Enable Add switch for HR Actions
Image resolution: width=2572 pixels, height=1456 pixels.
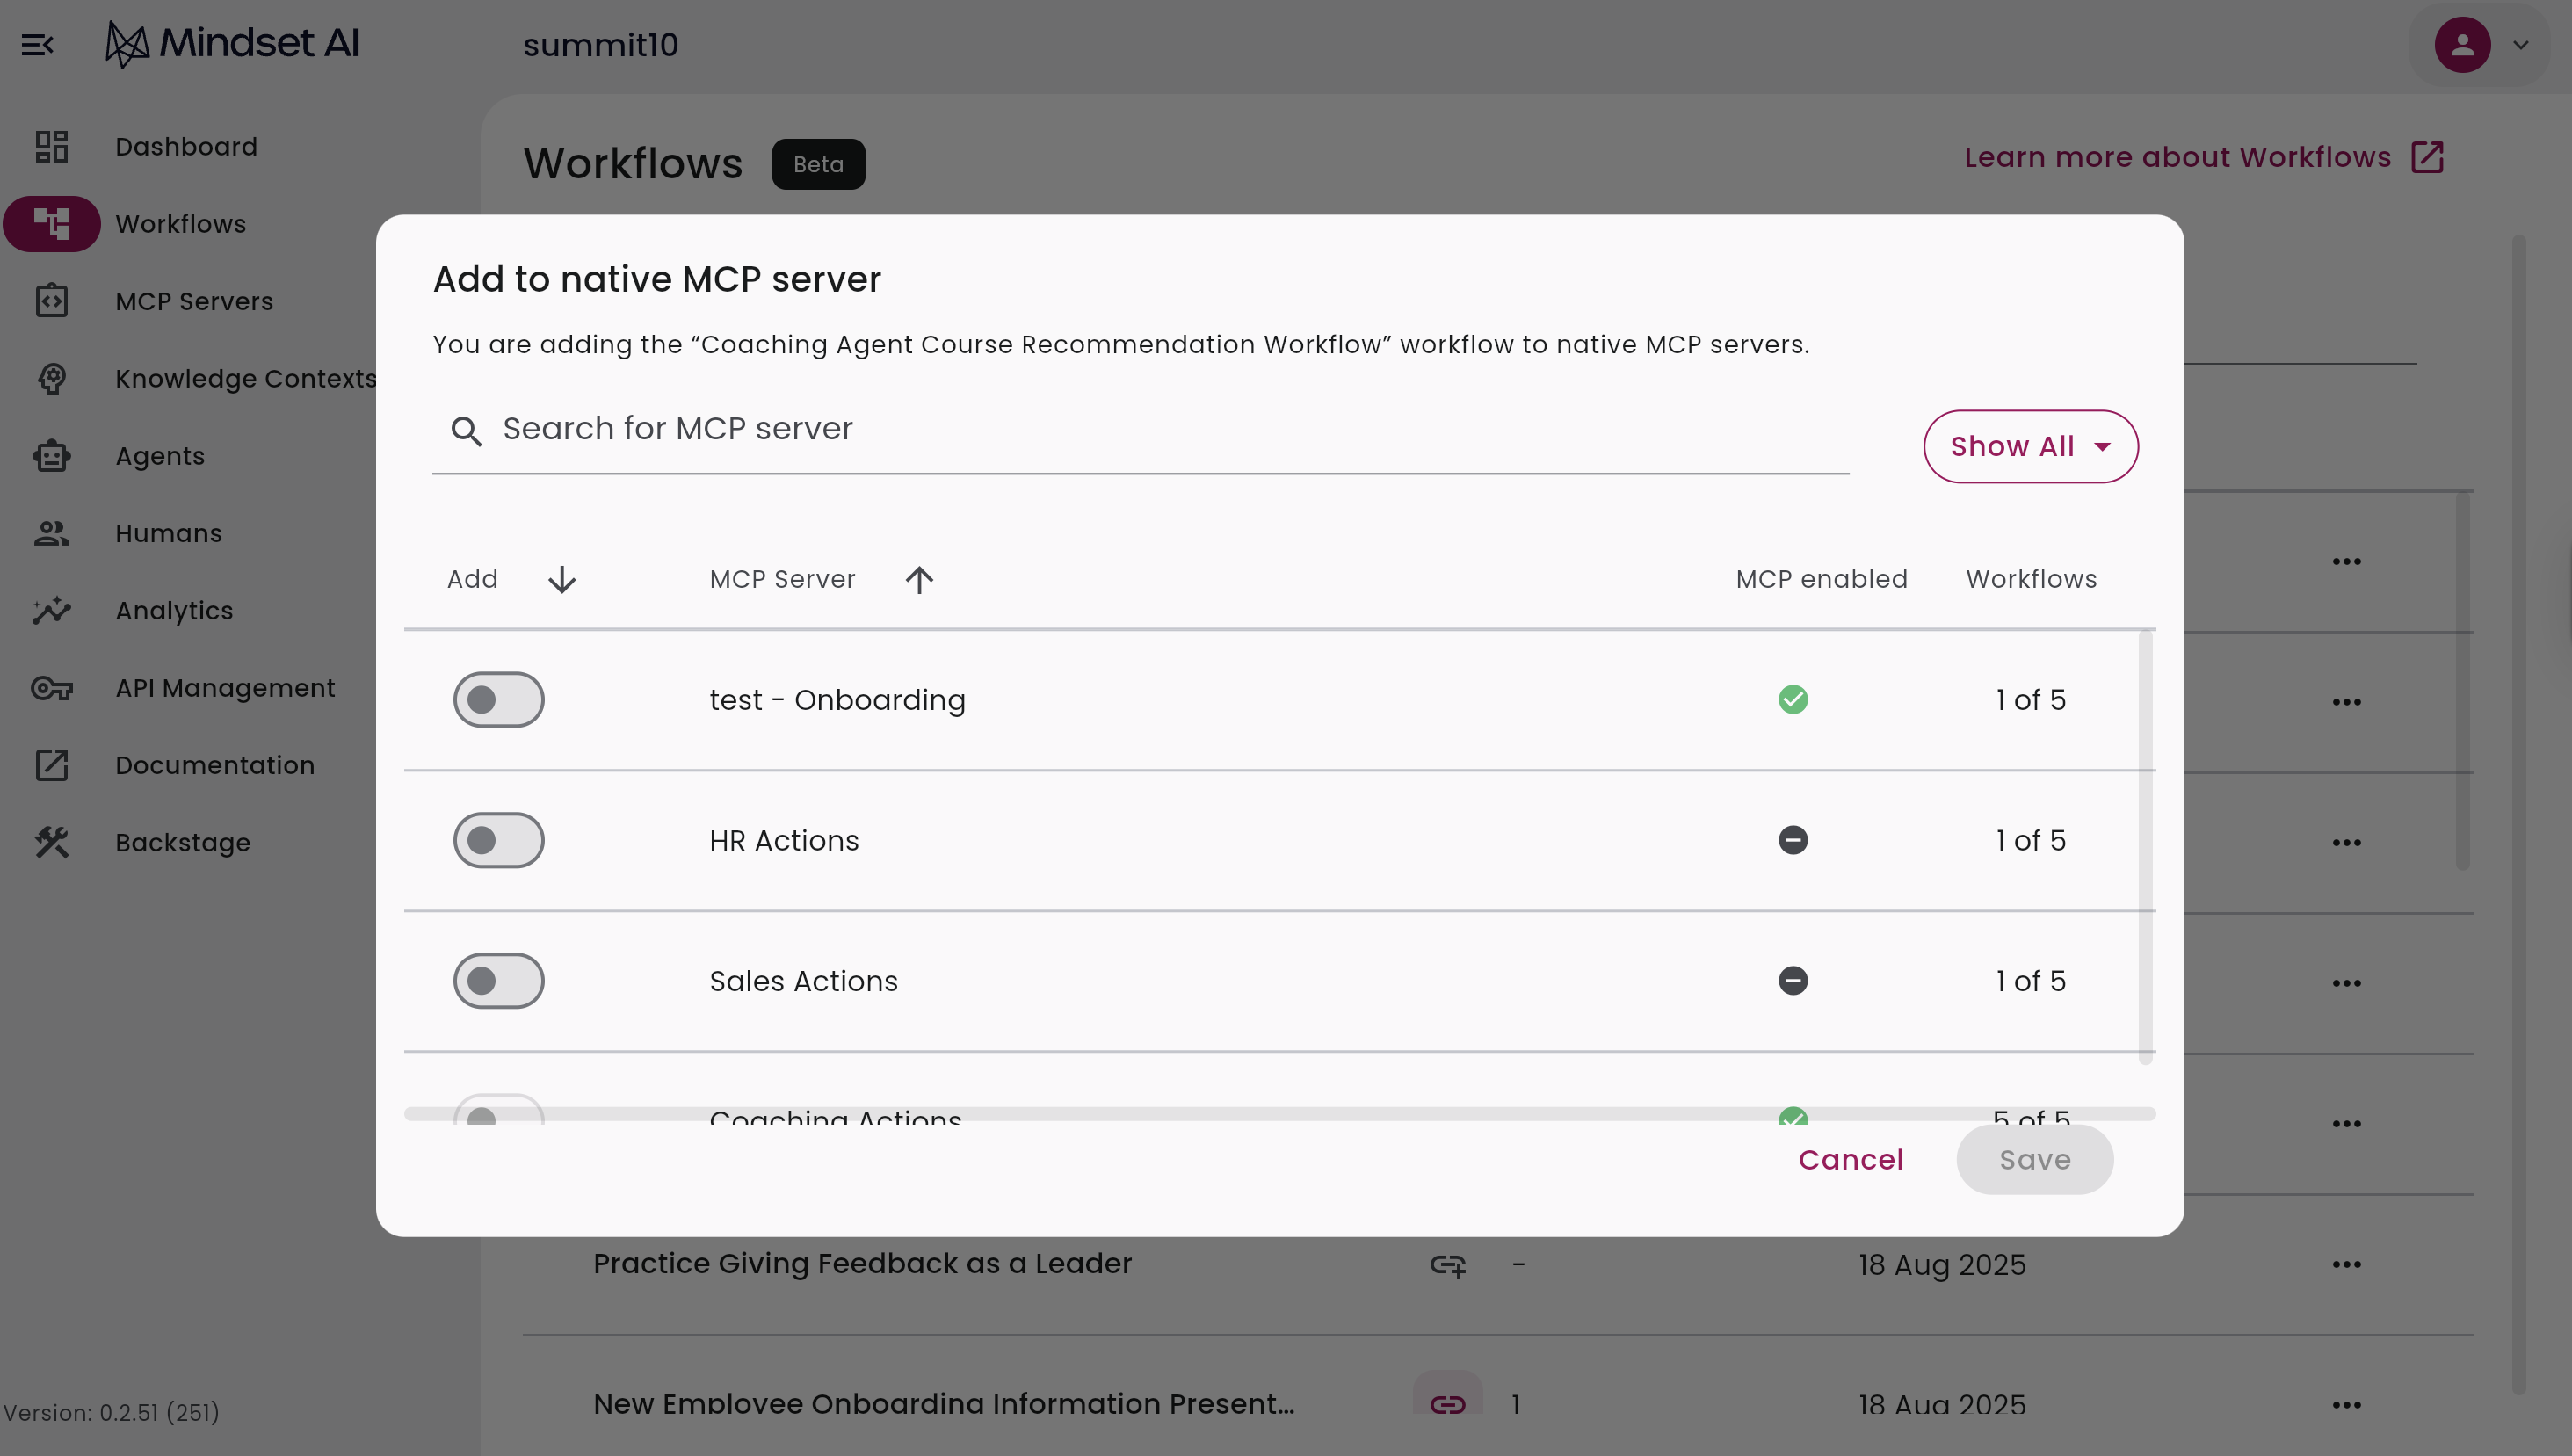tap(498, 840)
